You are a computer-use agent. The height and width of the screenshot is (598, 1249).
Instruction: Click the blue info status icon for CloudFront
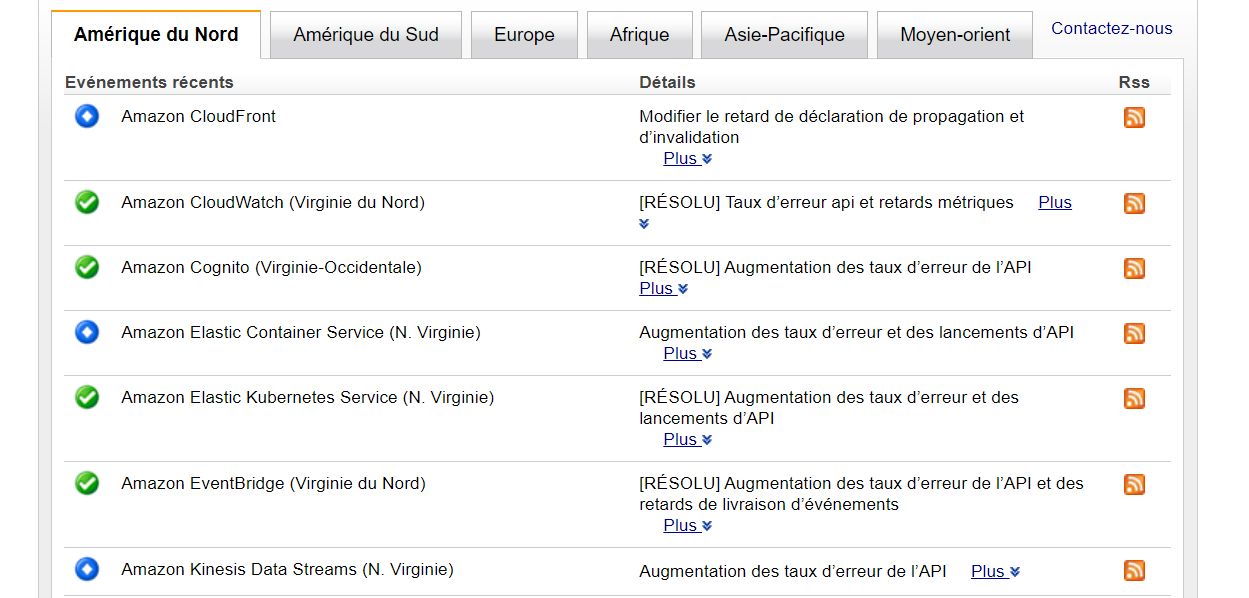point(87,117)
